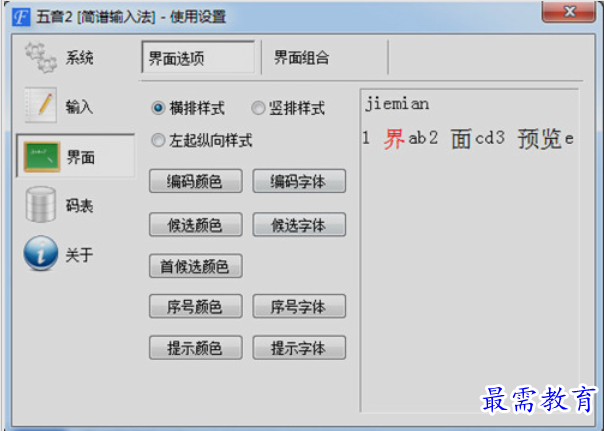Open the 提示颜色 button

tap(196, 348)
